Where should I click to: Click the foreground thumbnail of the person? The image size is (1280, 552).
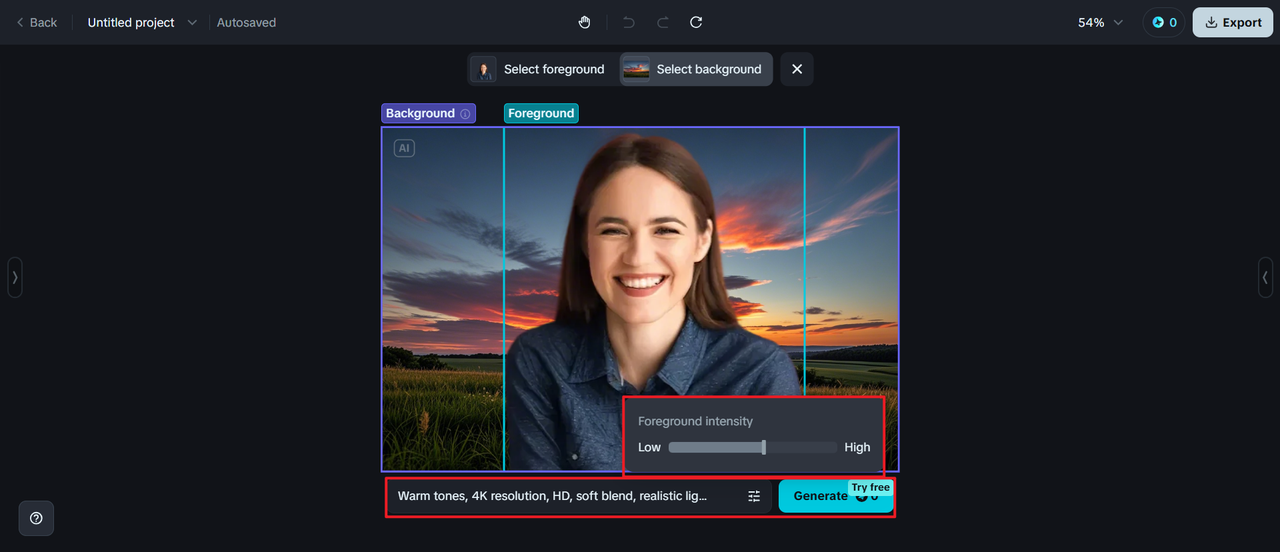[484, 69]
